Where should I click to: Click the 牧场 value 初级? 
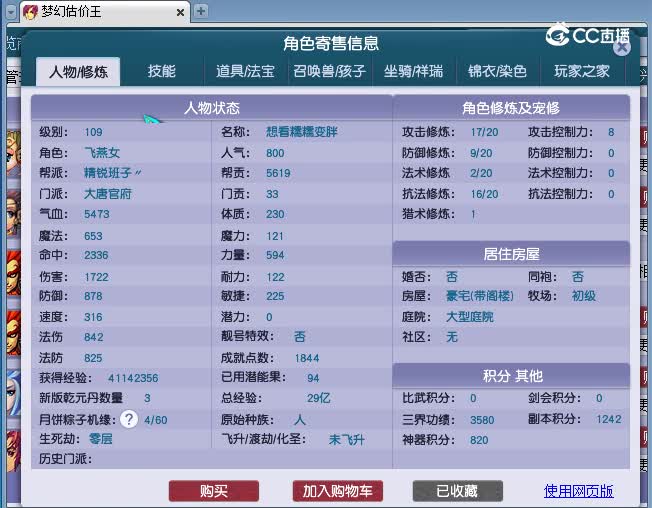(x=584, y=296)
